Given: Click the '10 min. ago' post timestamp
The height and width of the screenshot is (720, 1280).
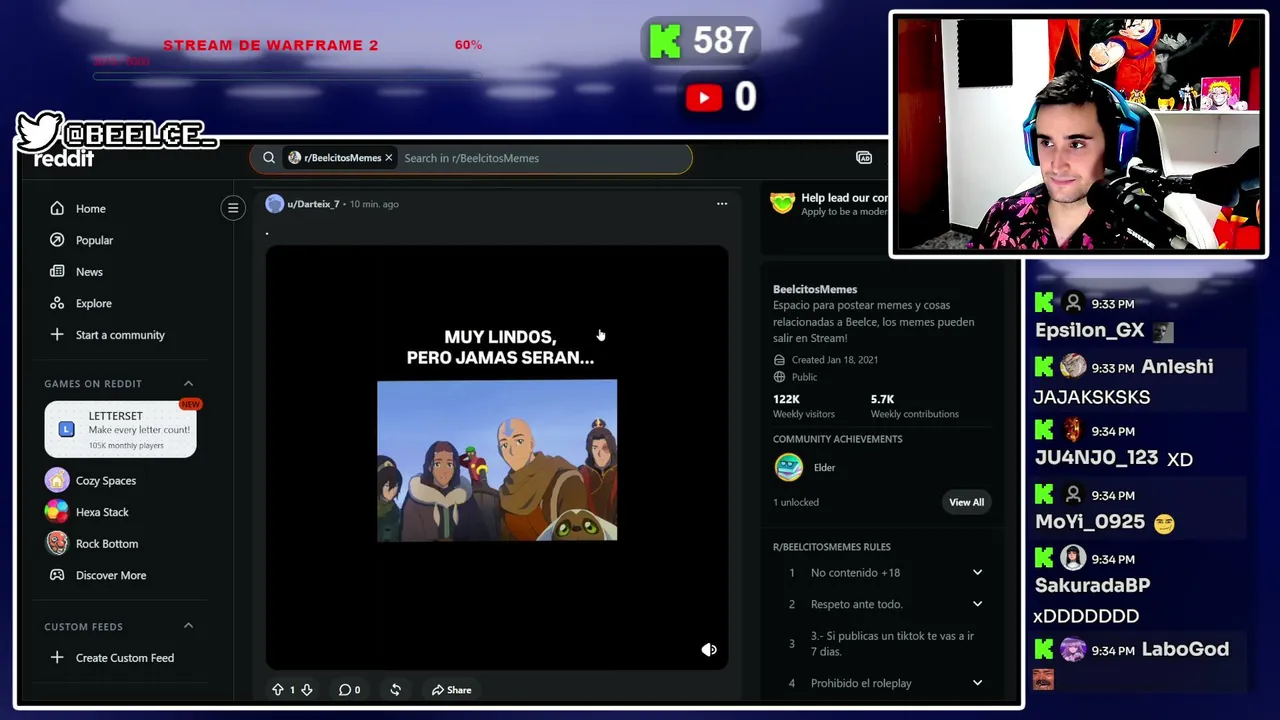Looking at the screenshot, I should click(x=374, y=204).
